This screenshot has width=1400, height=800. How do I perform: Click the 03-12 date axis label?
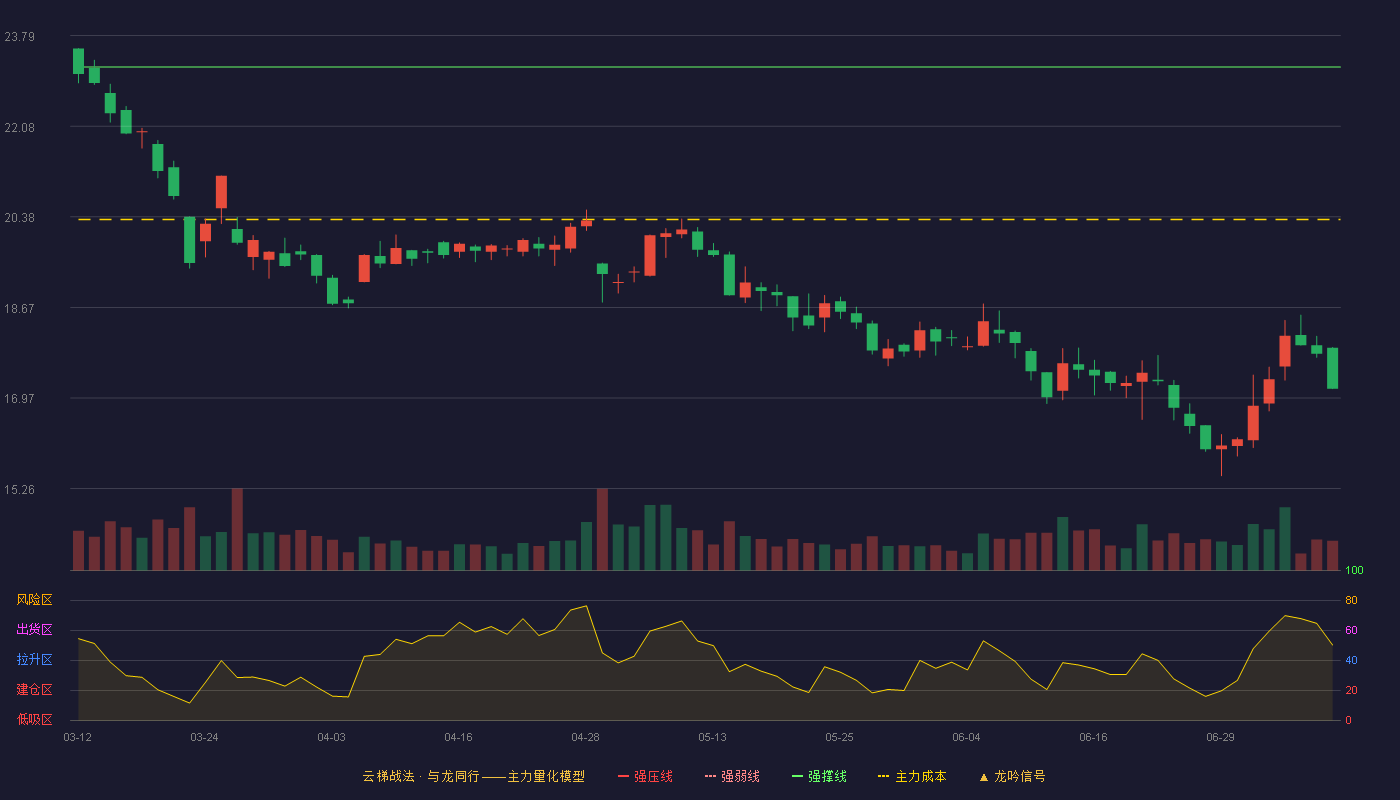(x=77, y=737)
